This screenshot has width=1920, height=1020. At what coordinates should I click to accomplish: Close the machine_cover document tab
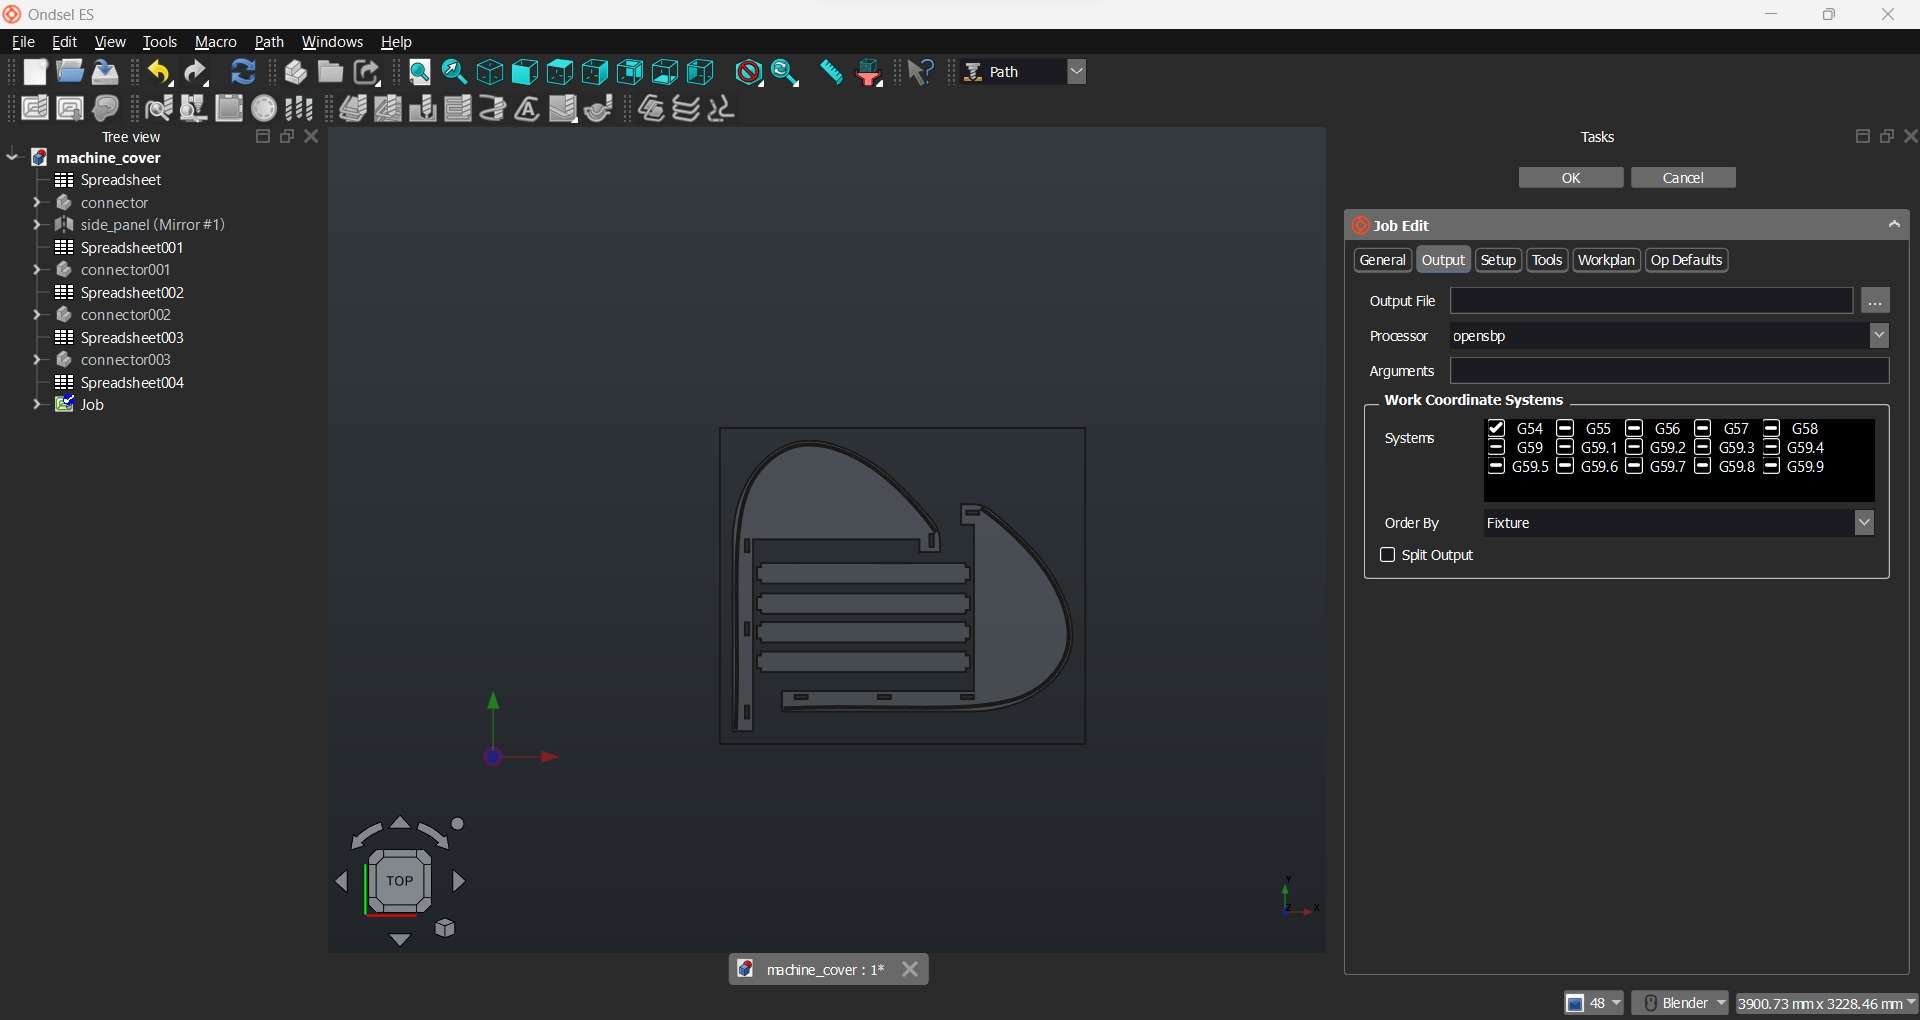click(x=910, y=969)
